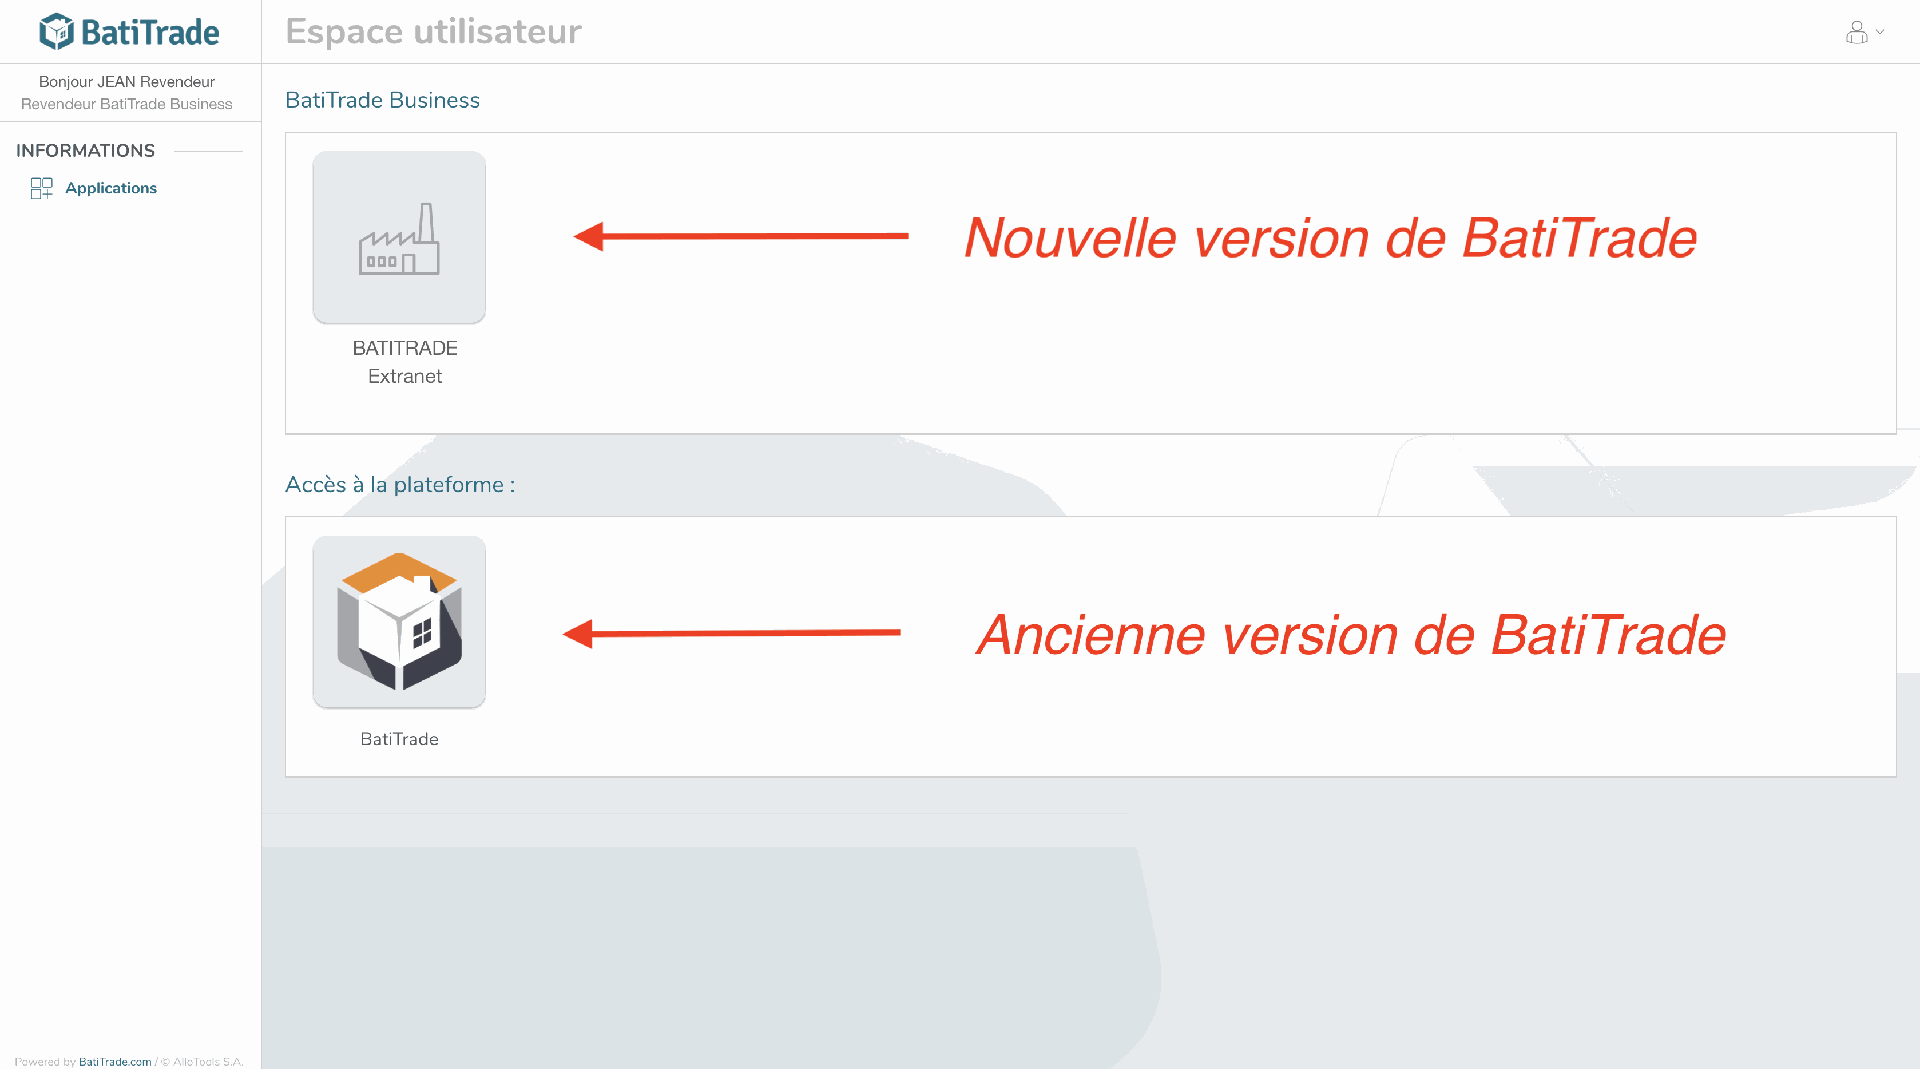This screenshot has height=1069, width=1920.
Task: Follow the BatiTrade.com footer link
Action: pos(115,1062)
